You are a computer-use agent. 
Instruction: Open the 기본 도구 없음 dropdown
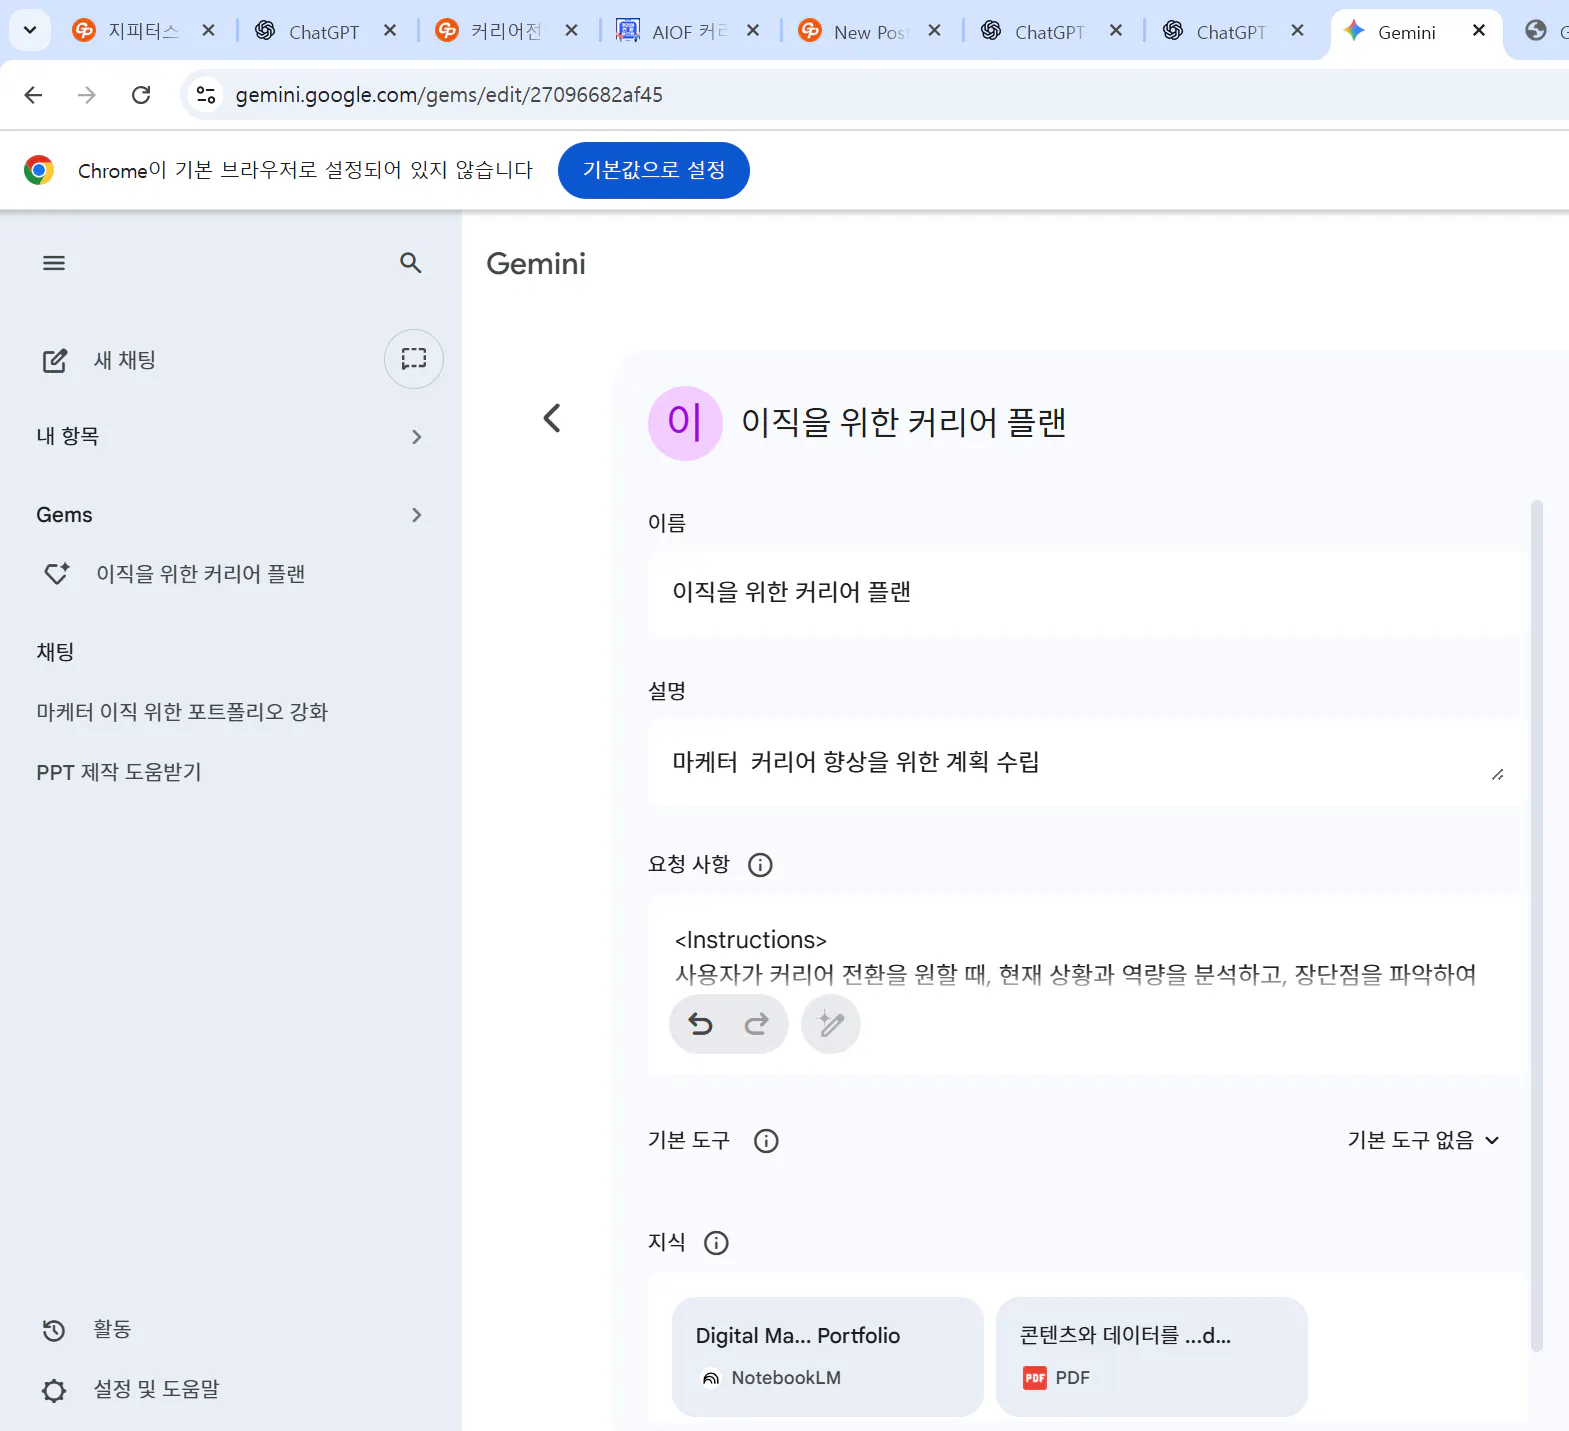[1423, 1140]
